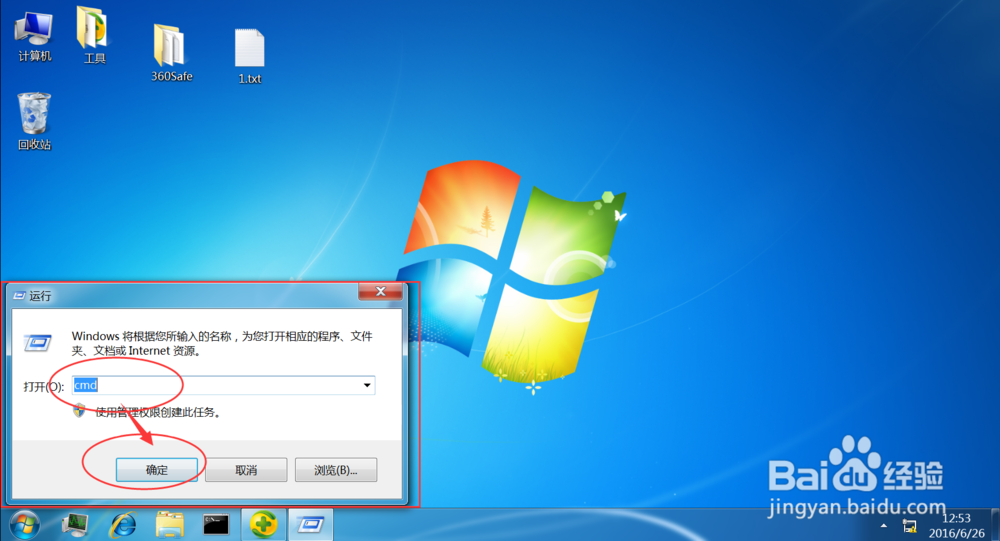Click 浏览(B)... to browse files
The image size is (1000, 541).
336,470
